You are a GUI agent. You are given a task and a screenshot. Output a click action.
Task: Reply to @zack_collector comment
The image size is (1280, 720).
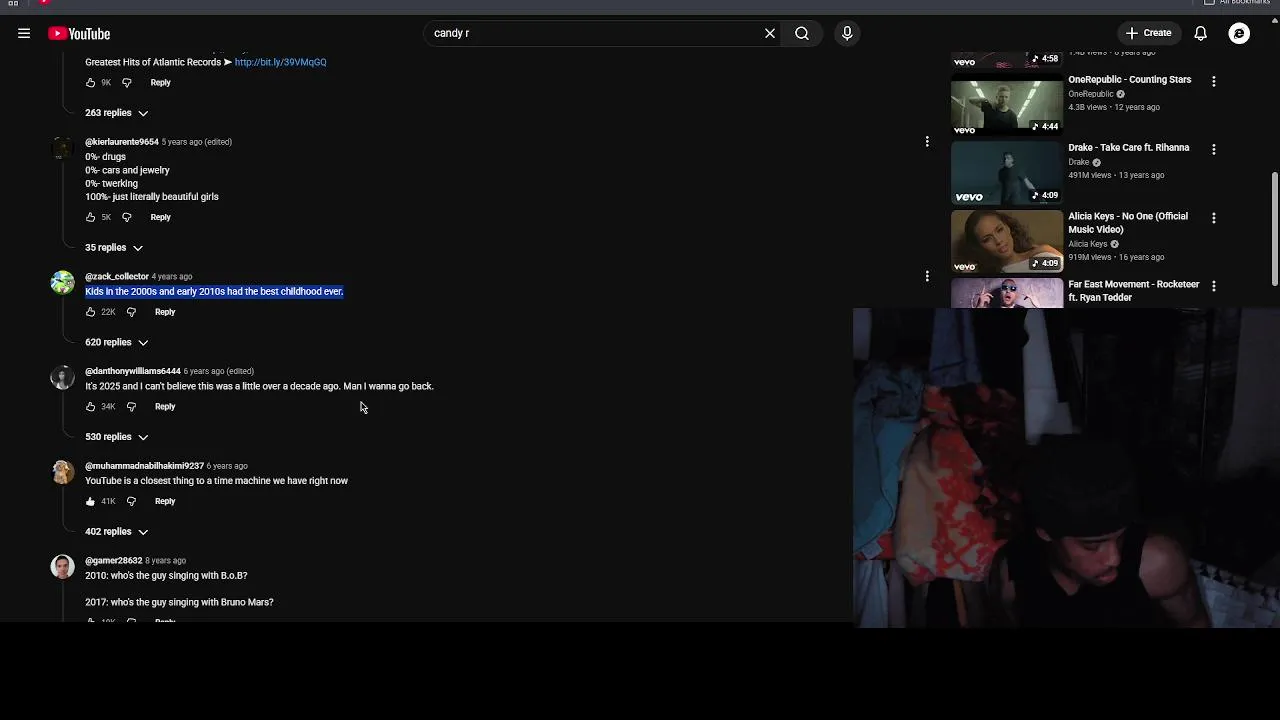[165, 312]
